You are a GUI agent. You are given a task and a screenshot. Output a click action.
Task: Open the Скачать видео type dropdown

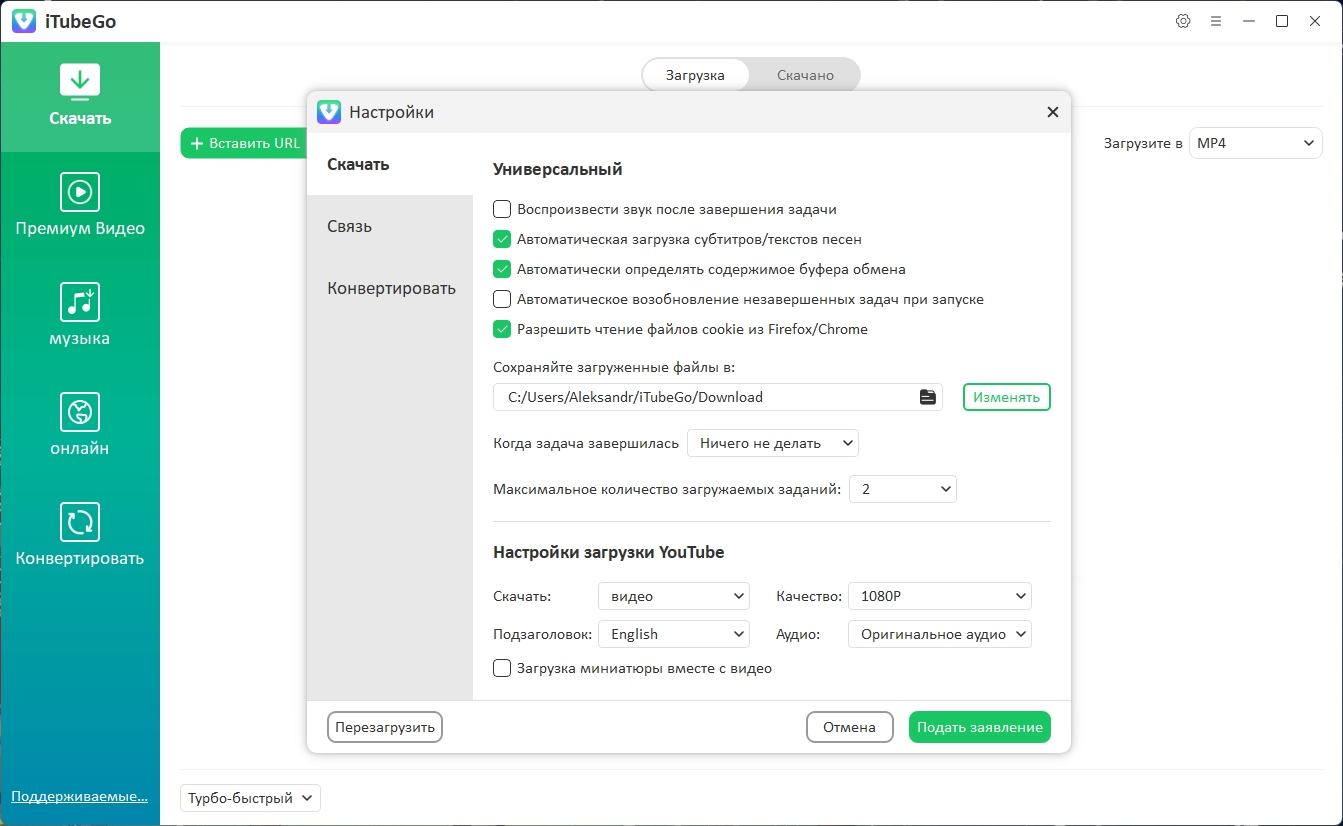point(673,596)
